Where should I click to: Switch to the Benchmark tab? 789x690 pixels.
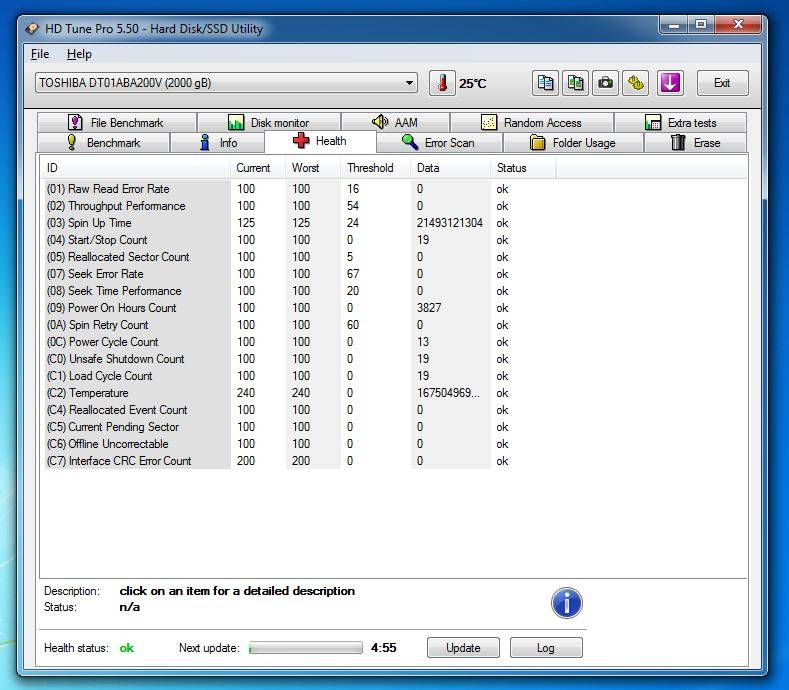[x=104, y=142]
